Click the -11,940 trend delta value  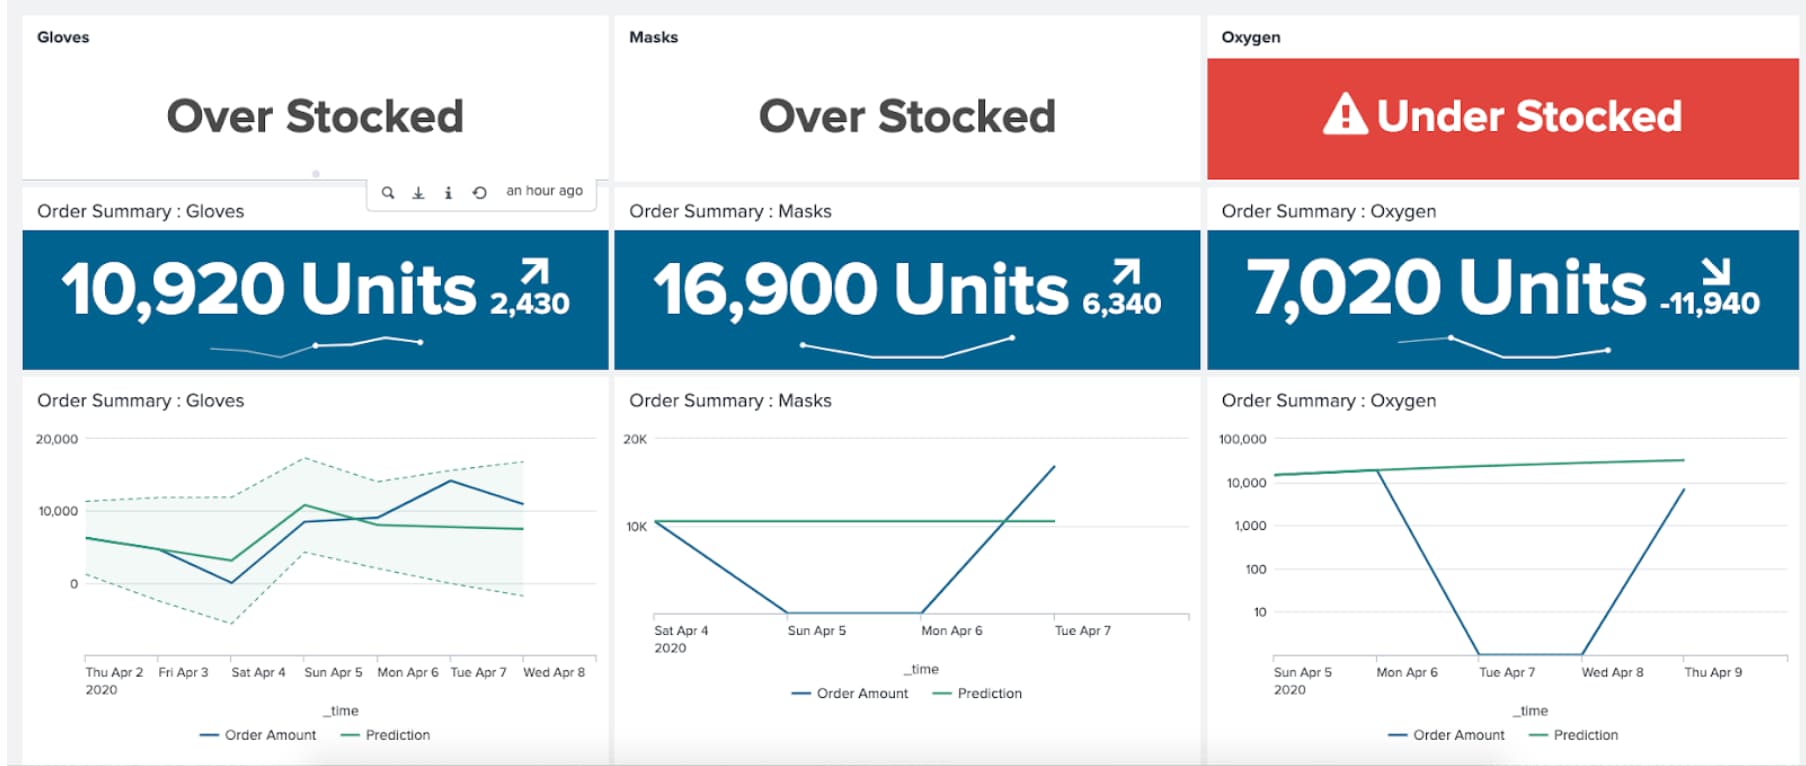pos(1709,303)
